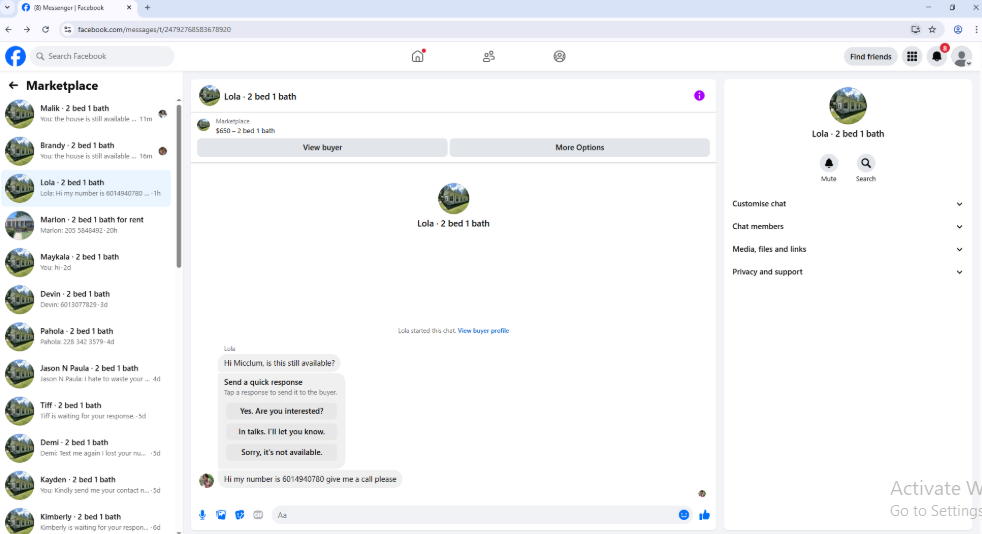Attach a photo file icon
982x534 pixels.
pos(221,515)
